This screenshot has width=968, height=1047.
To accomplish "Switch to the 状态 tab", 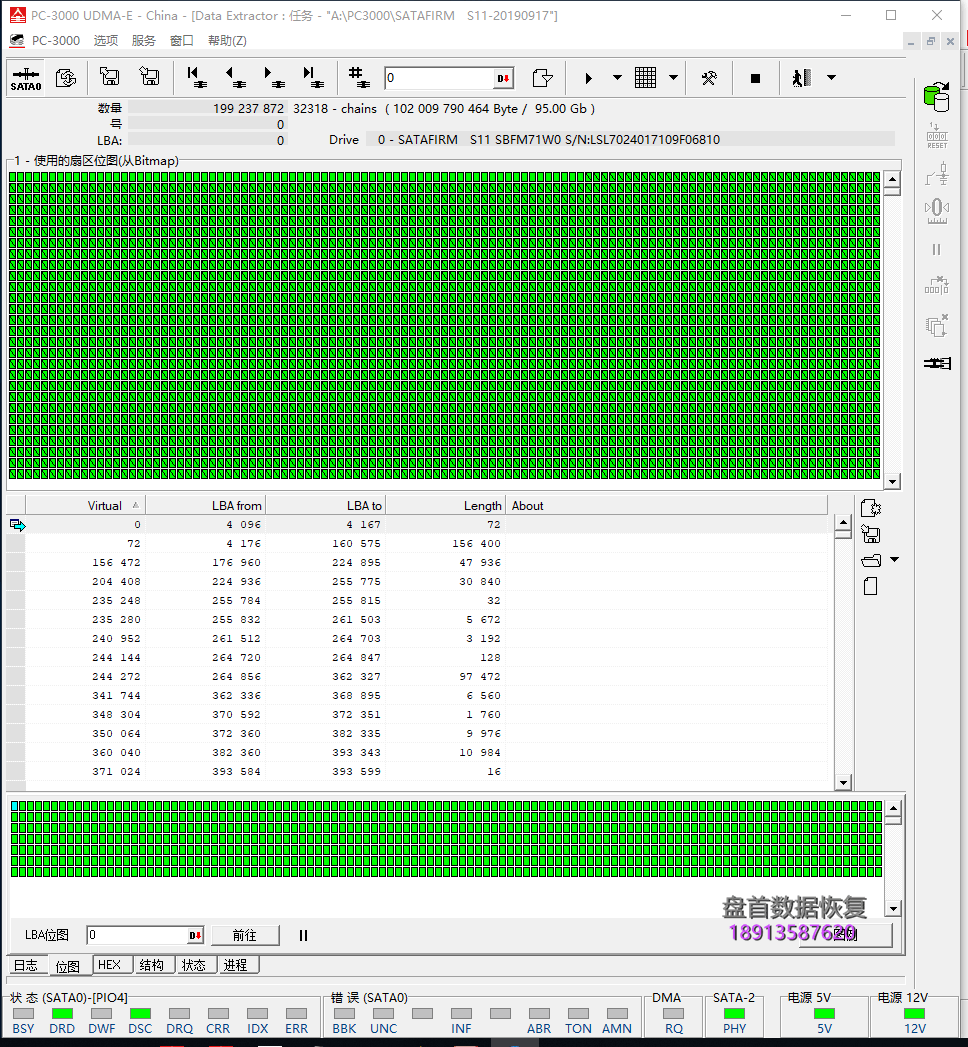I will [194, 965].
